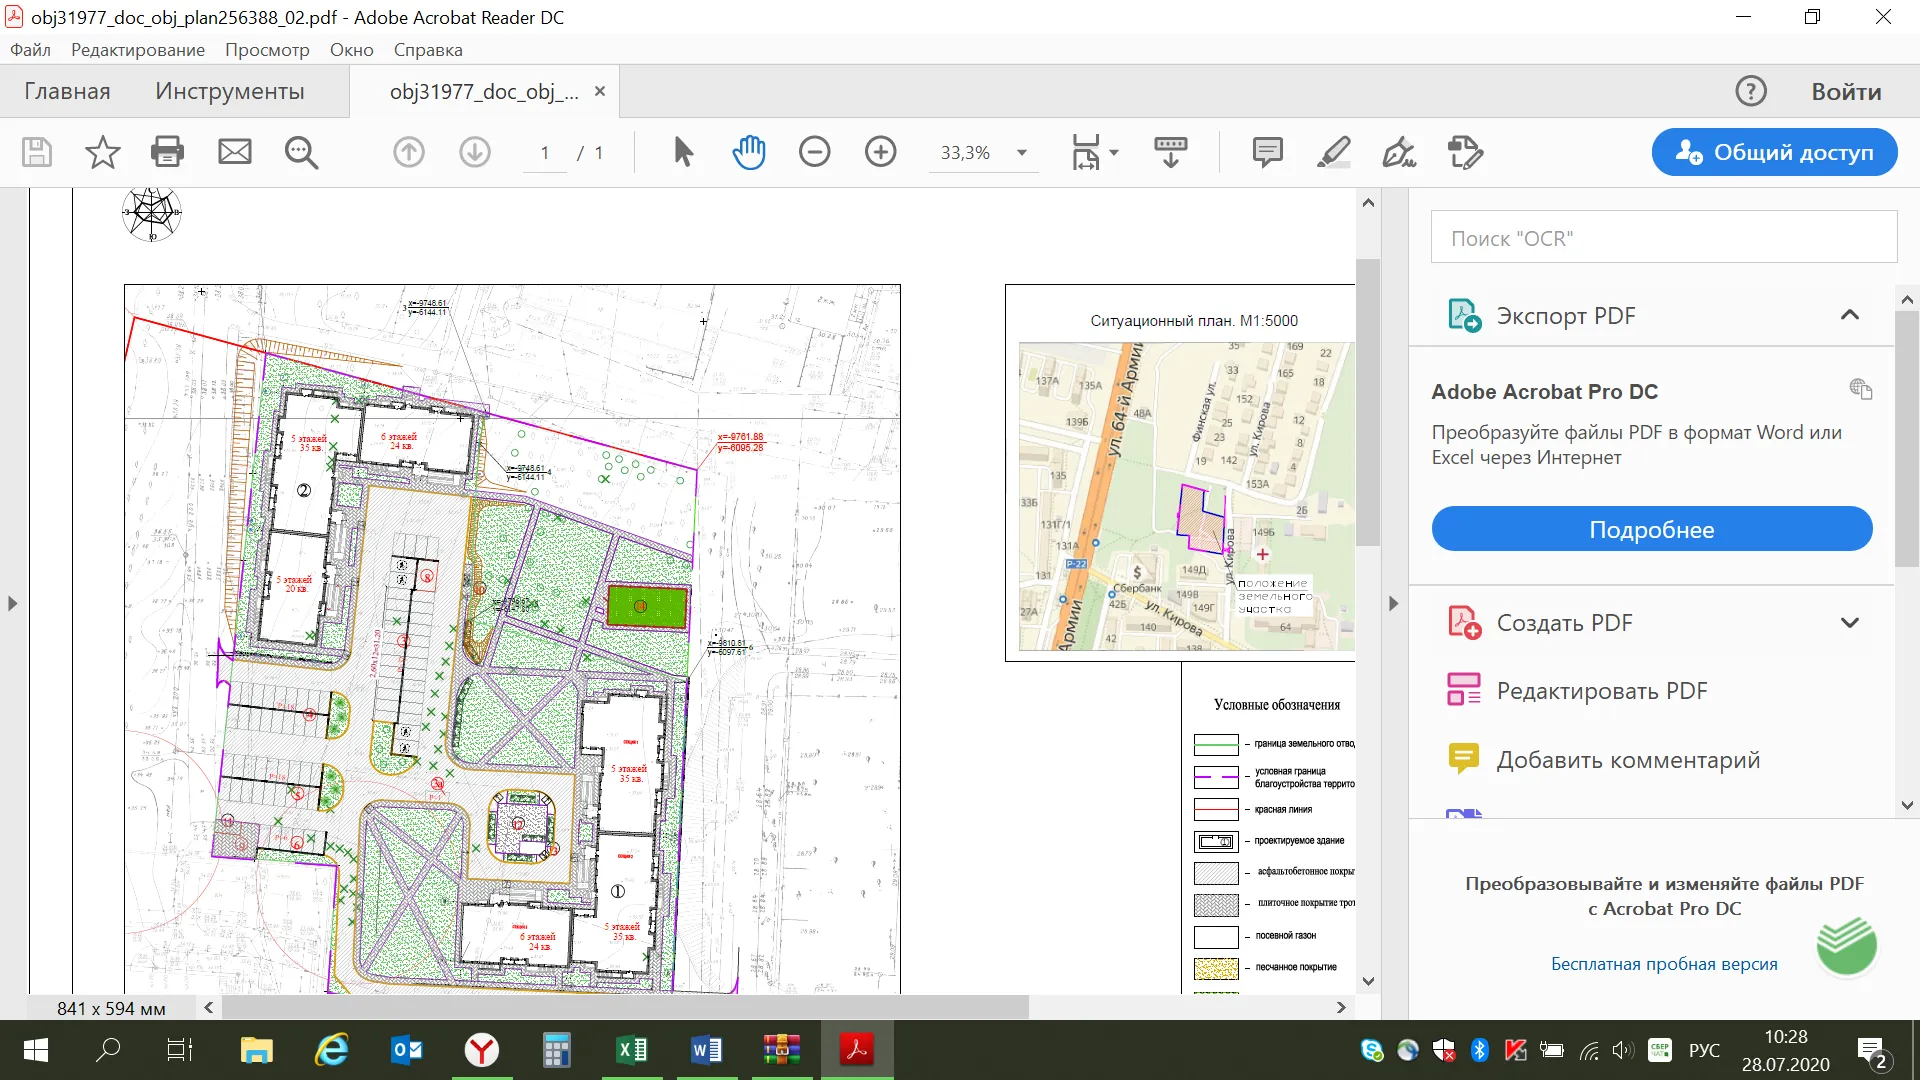Activate the arrow selection tool

(x=683, y=152)
